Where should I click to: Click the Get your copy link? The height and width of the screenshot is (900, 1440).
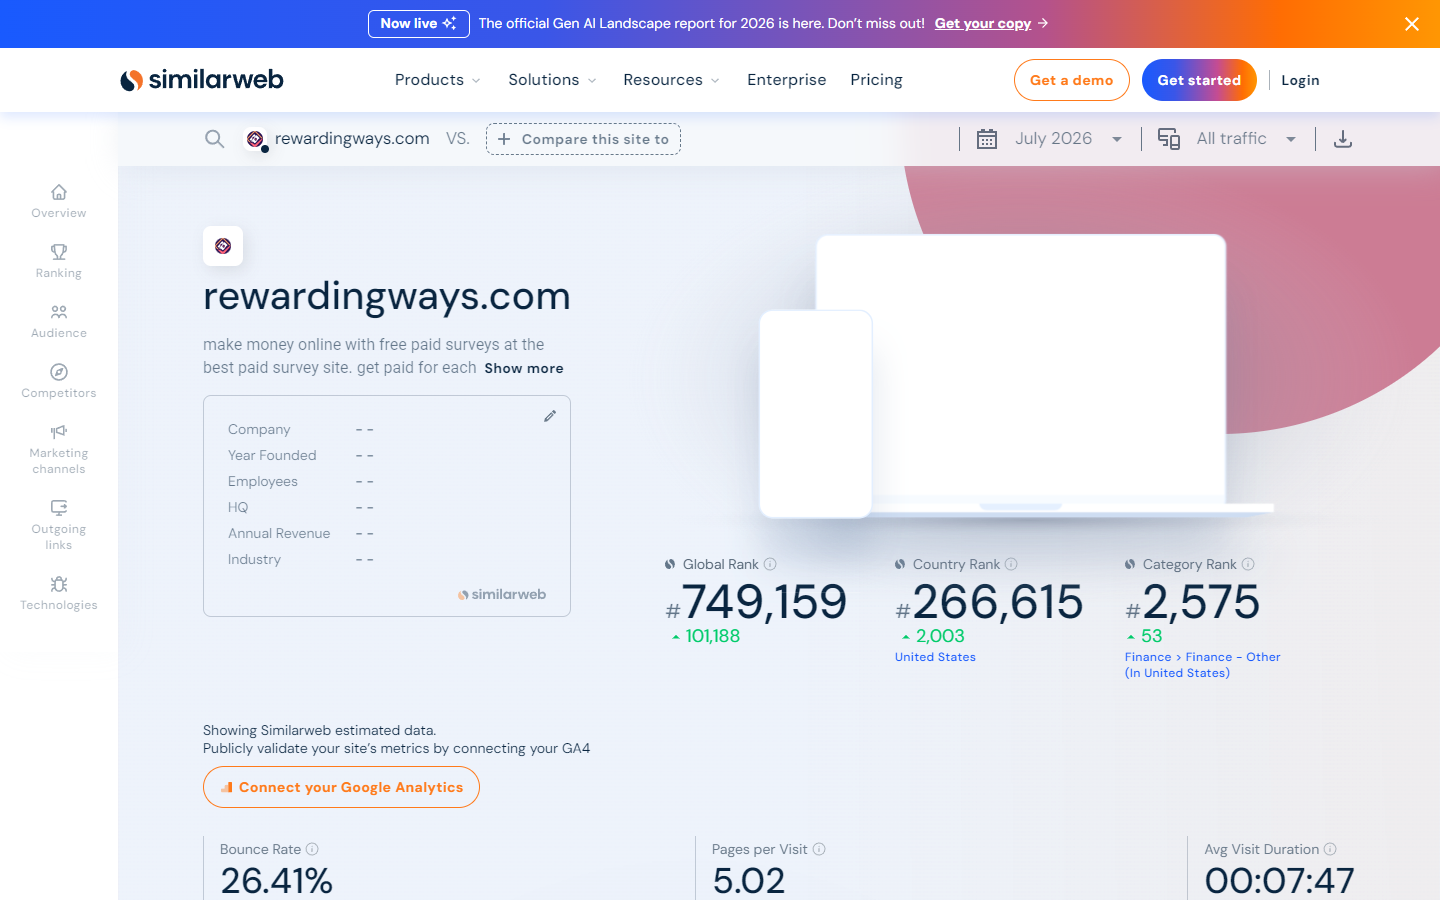pos(983,23)
